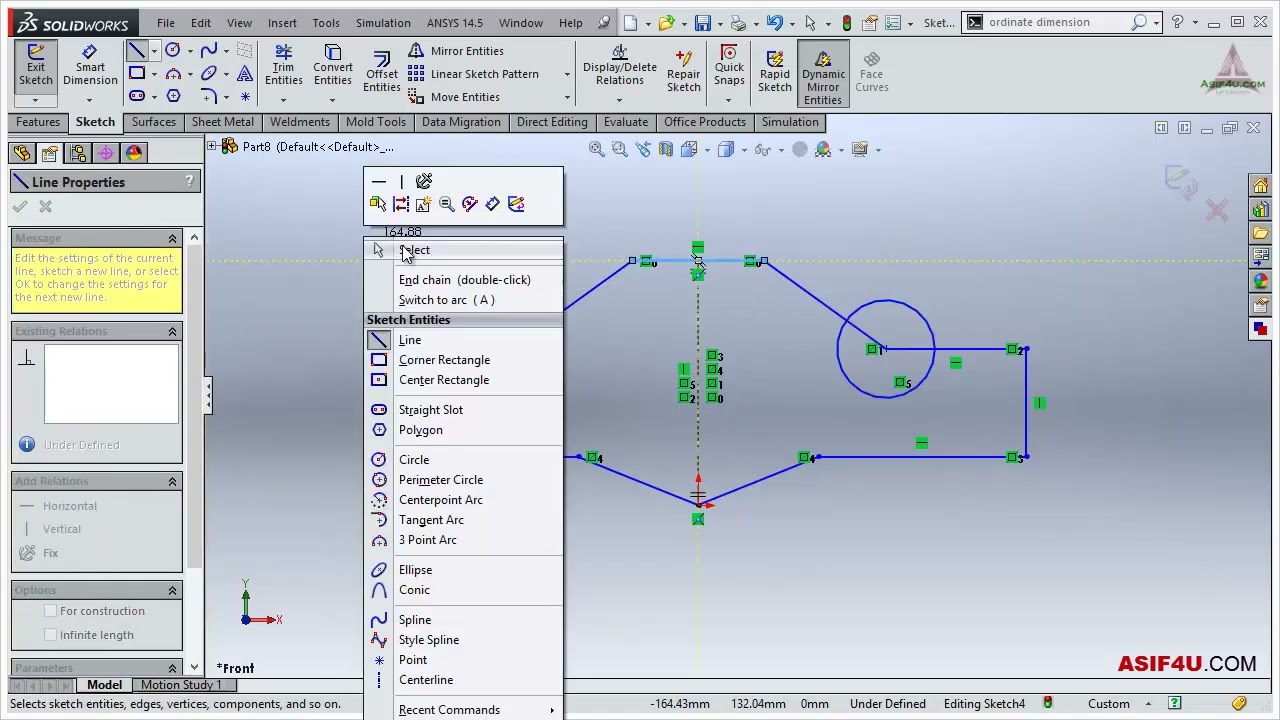Open Display/Delete Relations
The image size is (1280, 720).
(620, 66)
